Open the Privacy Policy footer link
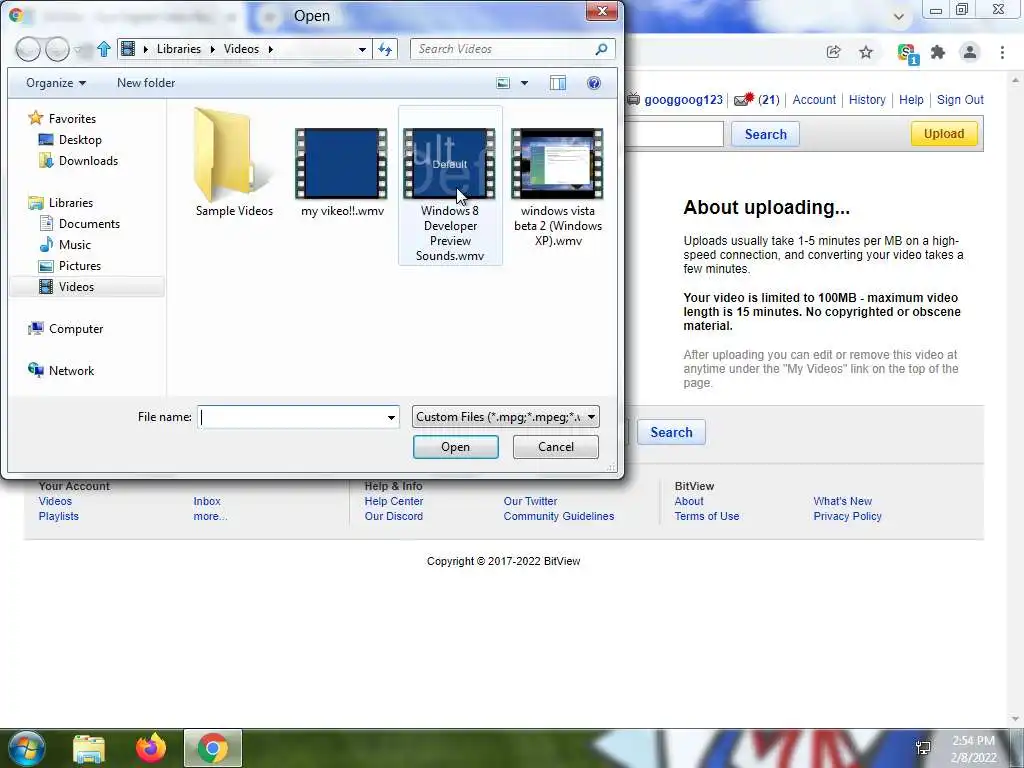This screenshot has width=1024, height=768. coord(847,516)
